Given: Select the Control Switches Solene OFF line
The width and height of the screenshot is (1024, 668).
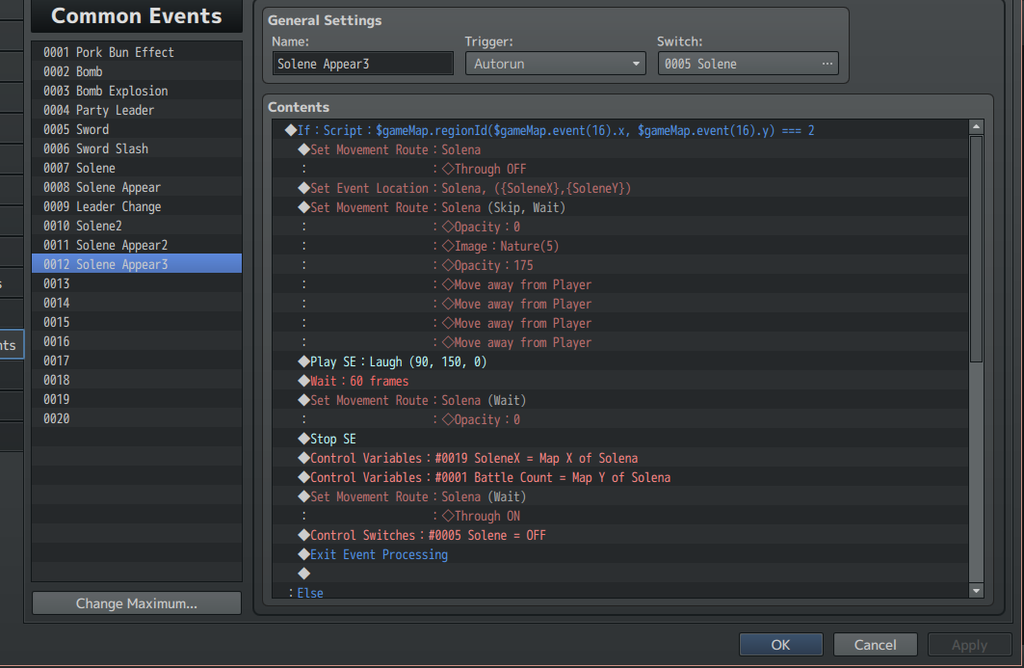Looking at the screenshot, I should click(427, 535).
